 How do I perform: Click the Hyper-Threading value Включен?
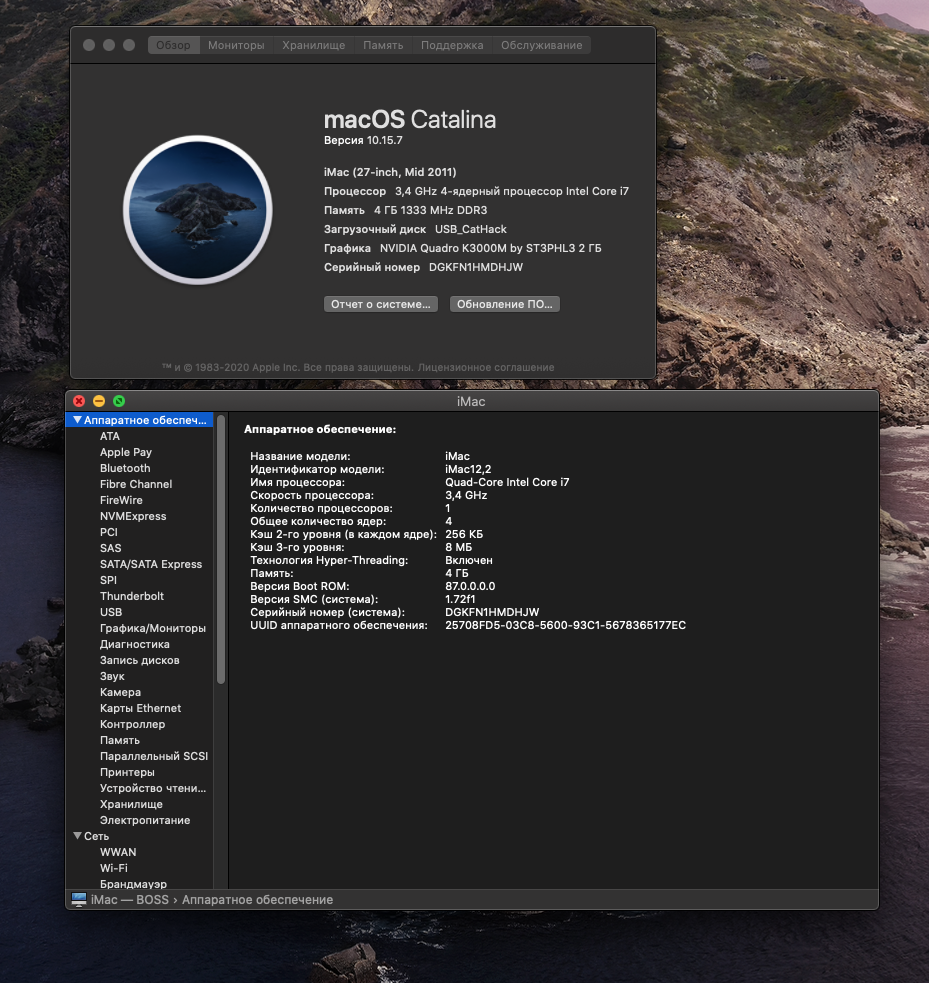coord(469,560)
